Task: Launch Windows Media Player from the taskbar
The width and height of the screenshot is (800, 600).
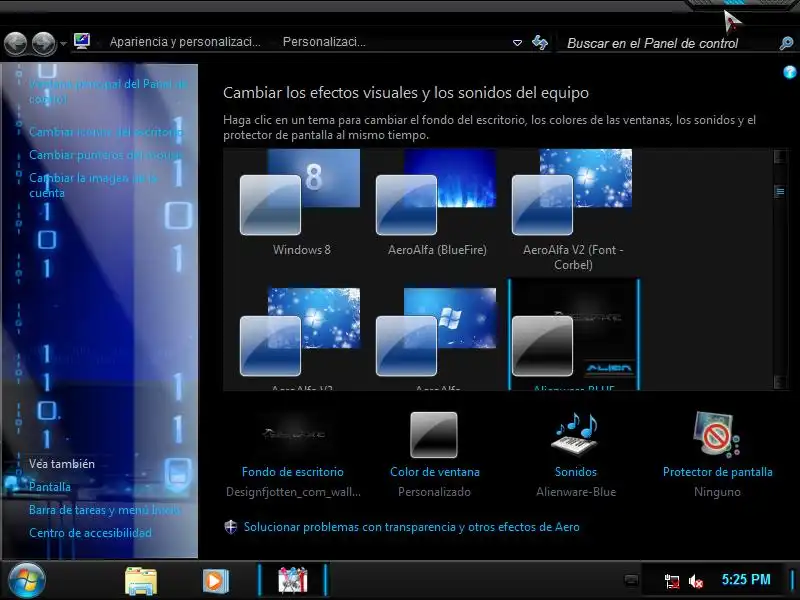Action: point(215,581)
